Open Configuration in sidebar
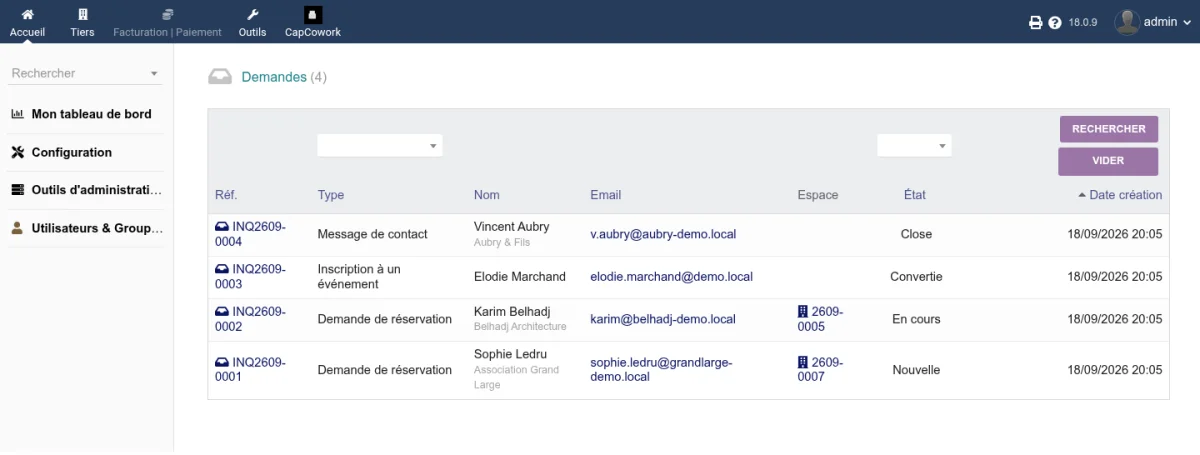1200x455 pixels. pos(72,152)
